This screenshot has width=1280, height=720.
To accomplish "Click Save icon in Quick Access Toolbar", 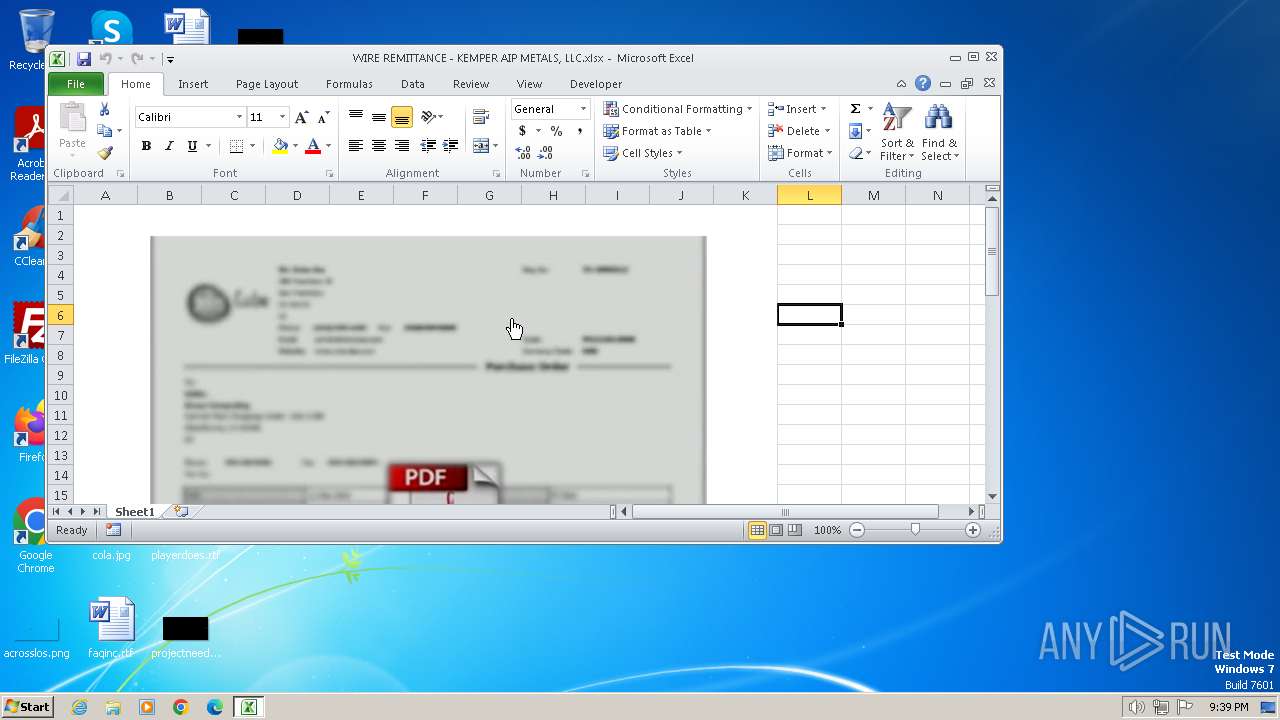I will point(84,58).
